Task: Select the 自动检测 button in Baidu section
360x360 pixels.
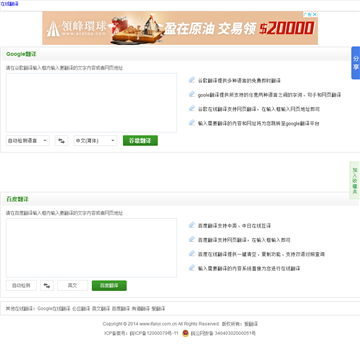Action: point(21,286)
